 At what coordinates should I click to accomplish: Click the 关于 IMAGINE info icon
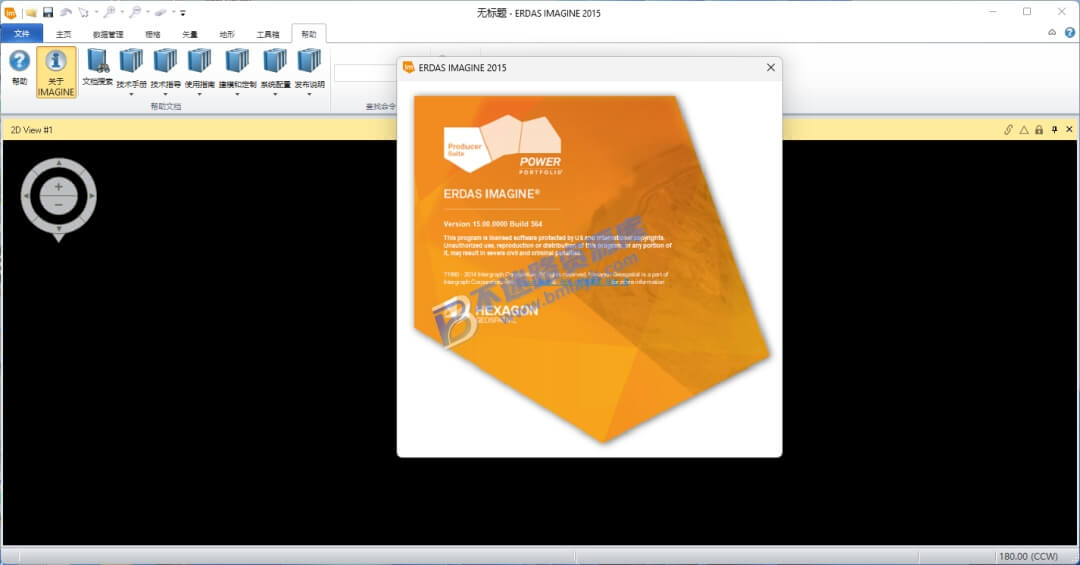(x=56, y=61)
